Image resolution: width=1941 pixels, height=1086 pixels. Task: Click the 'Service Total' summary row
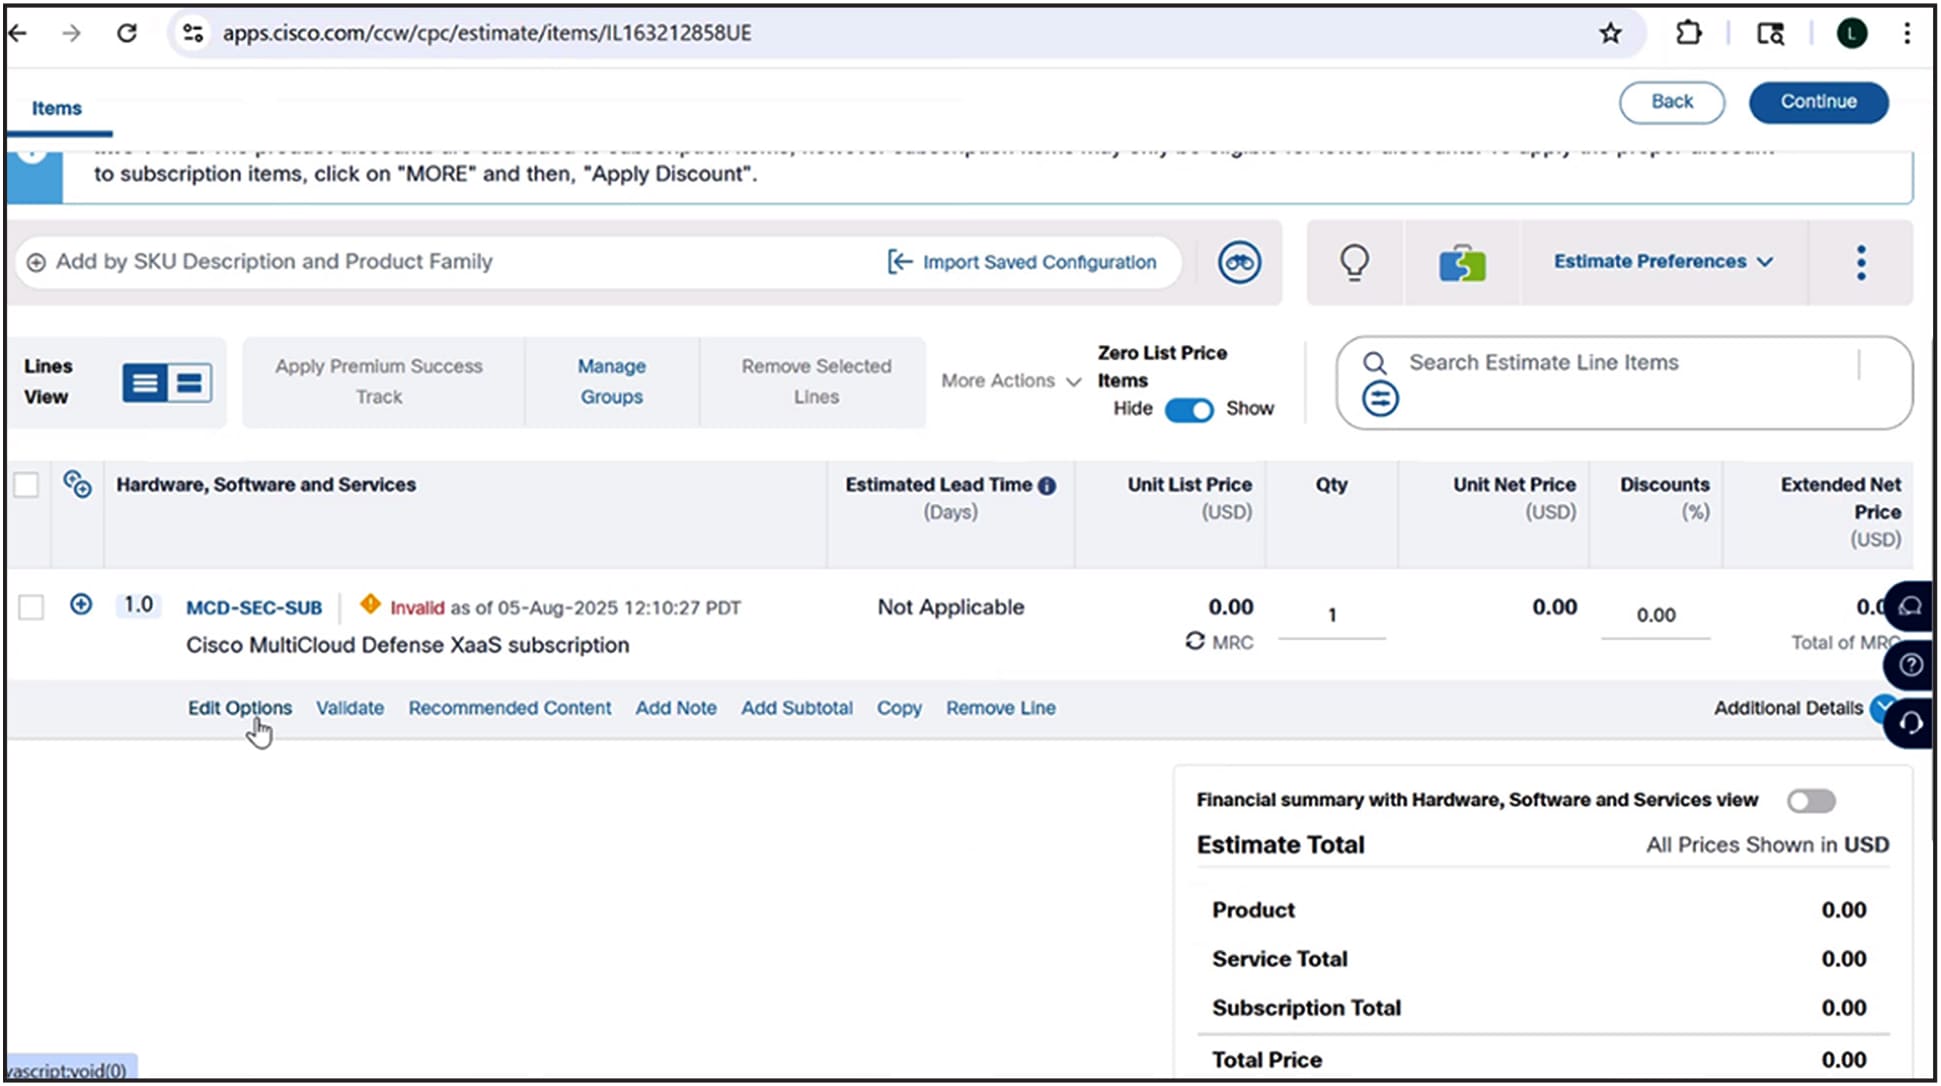pyautogui.click(x=1541, y=959)
